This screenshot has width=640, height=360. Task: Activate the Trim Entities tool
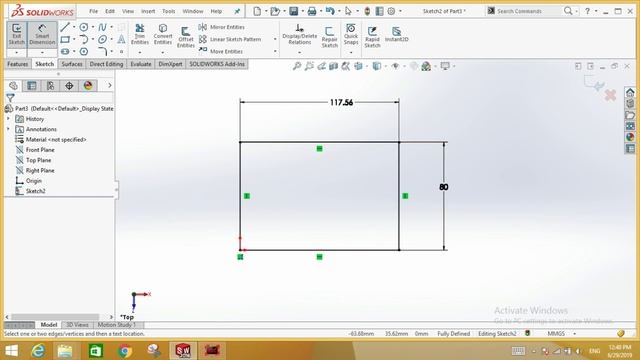(140, 34)
